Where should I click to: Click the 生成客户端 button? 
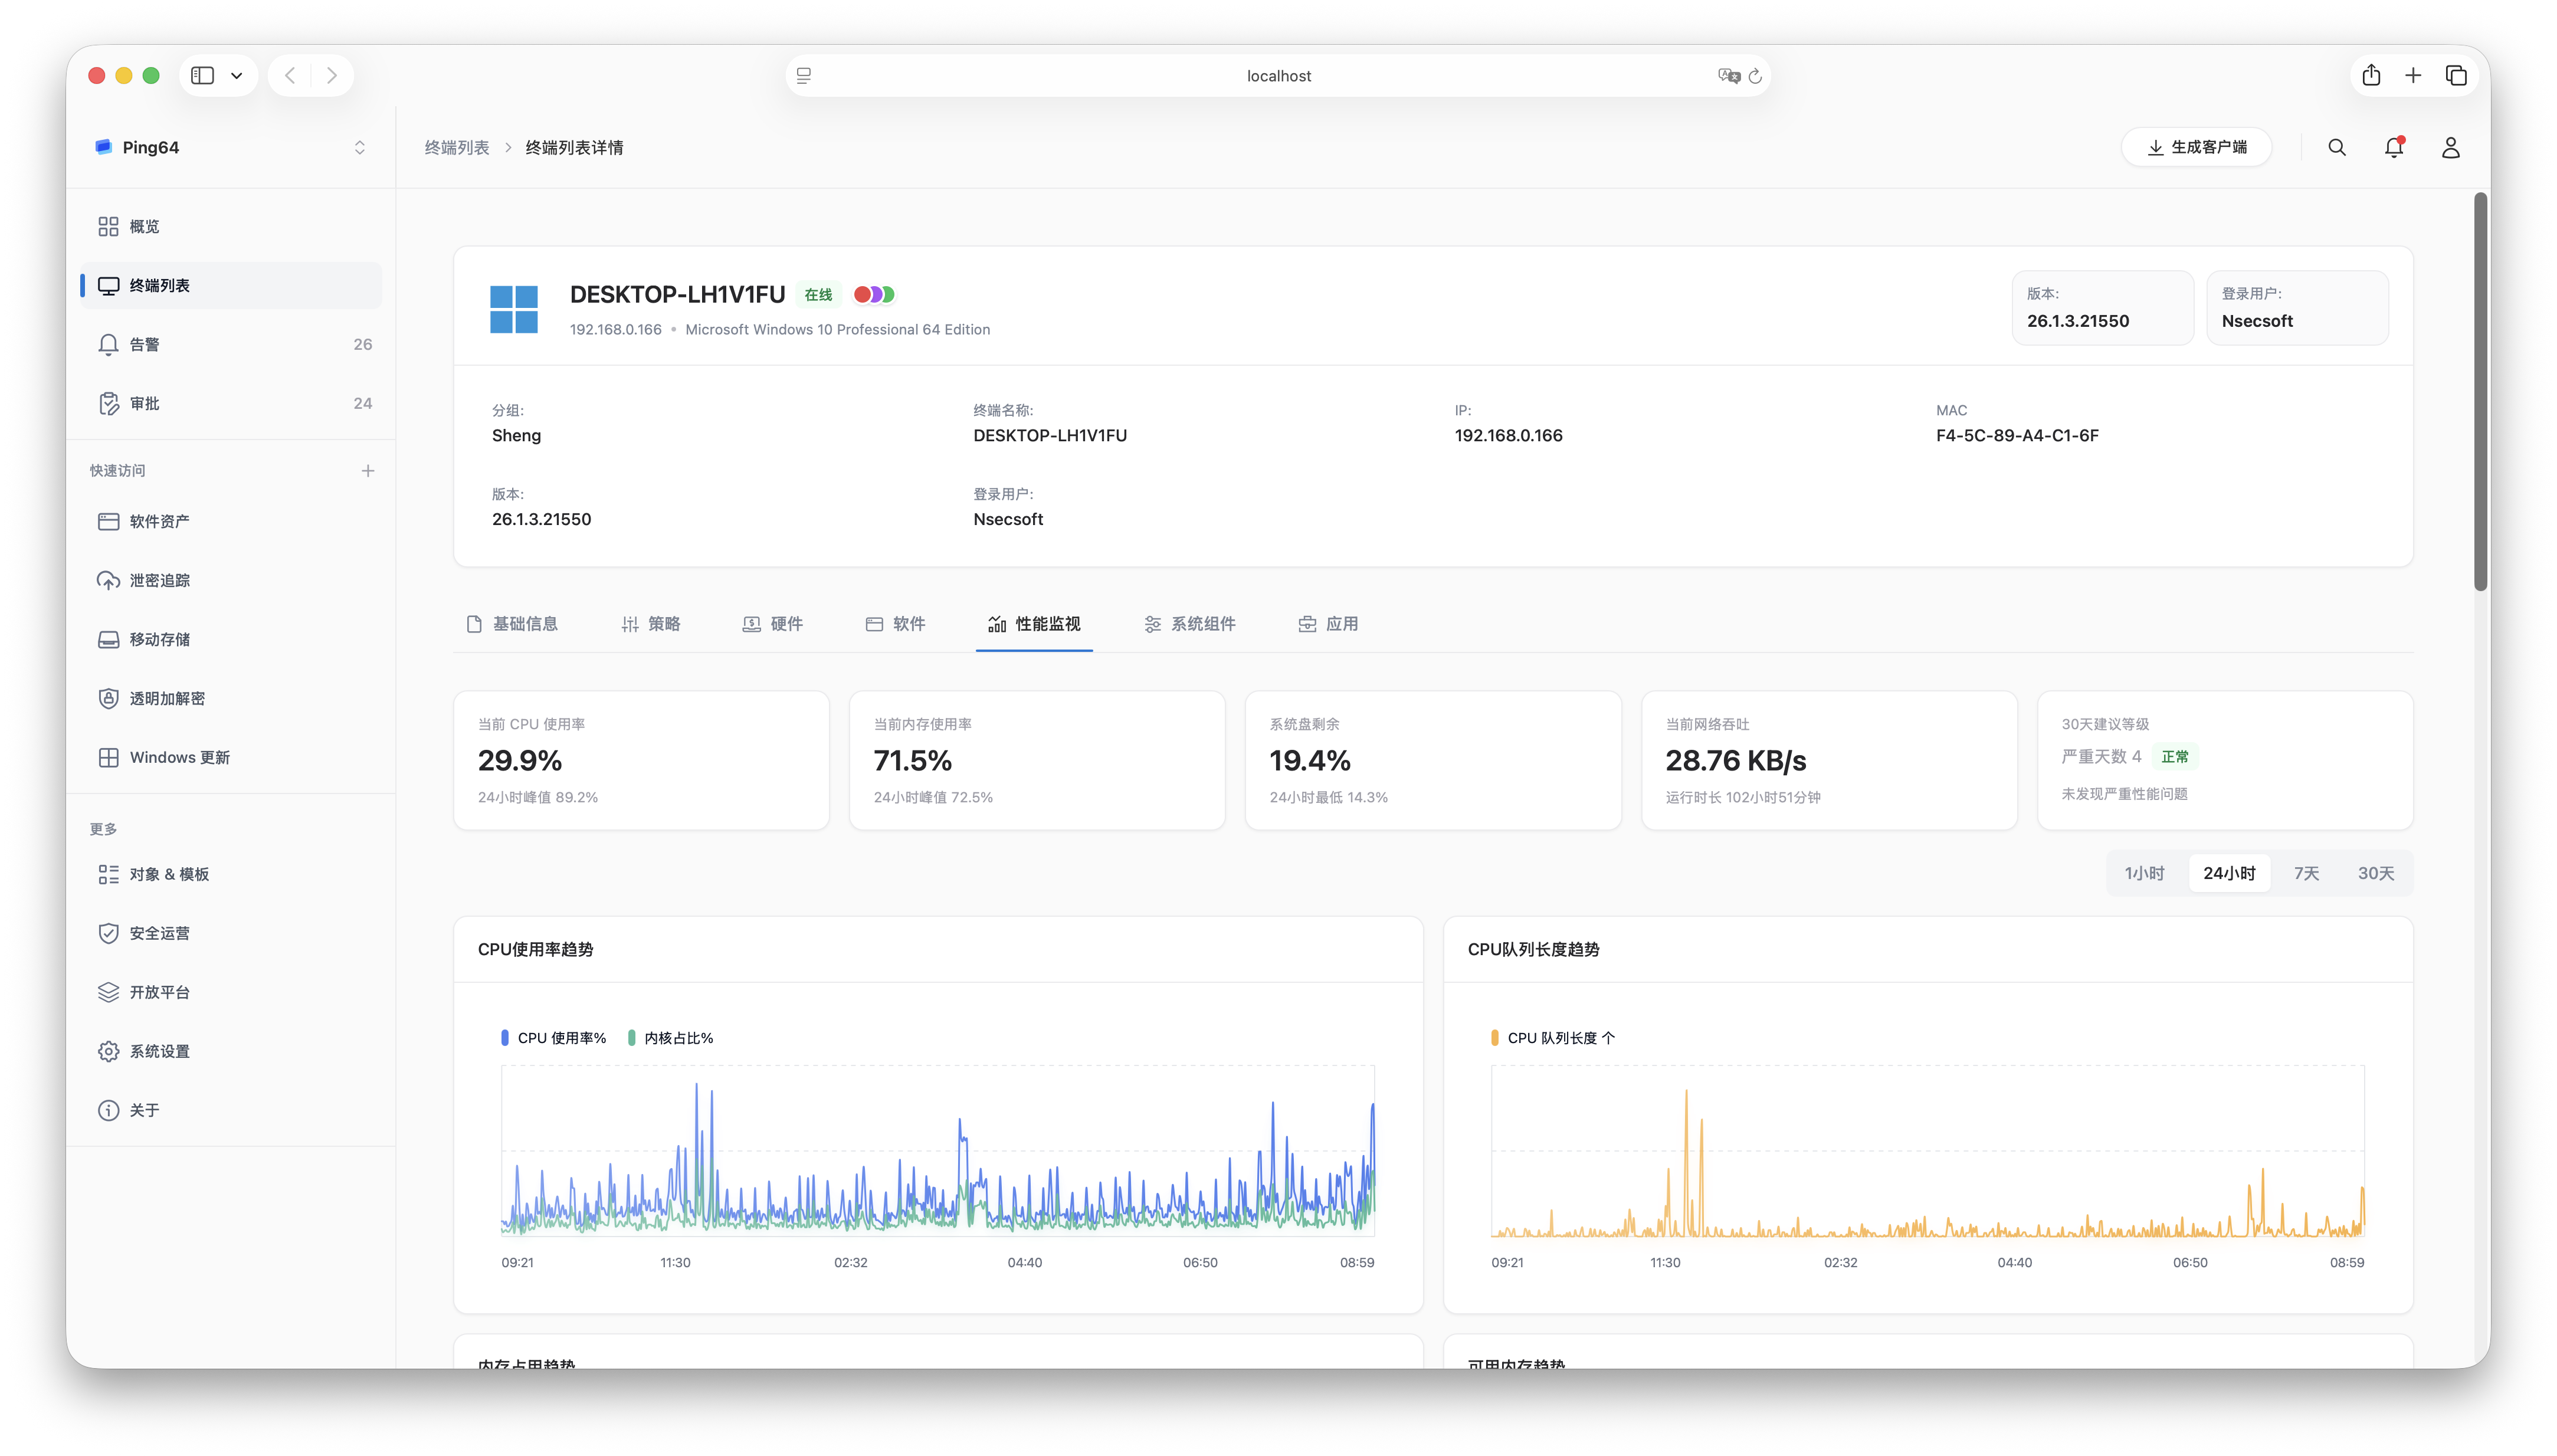[x=2196, y=148]
